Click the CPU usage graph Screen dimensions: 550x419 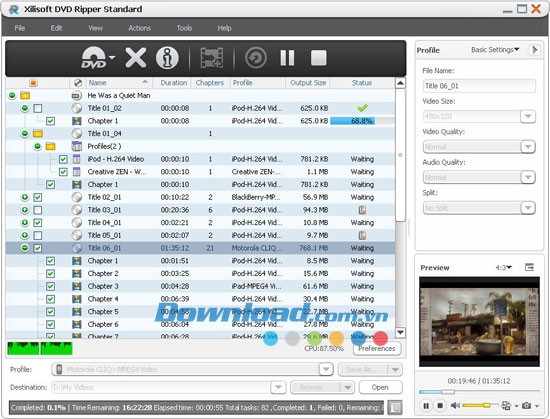40,348
